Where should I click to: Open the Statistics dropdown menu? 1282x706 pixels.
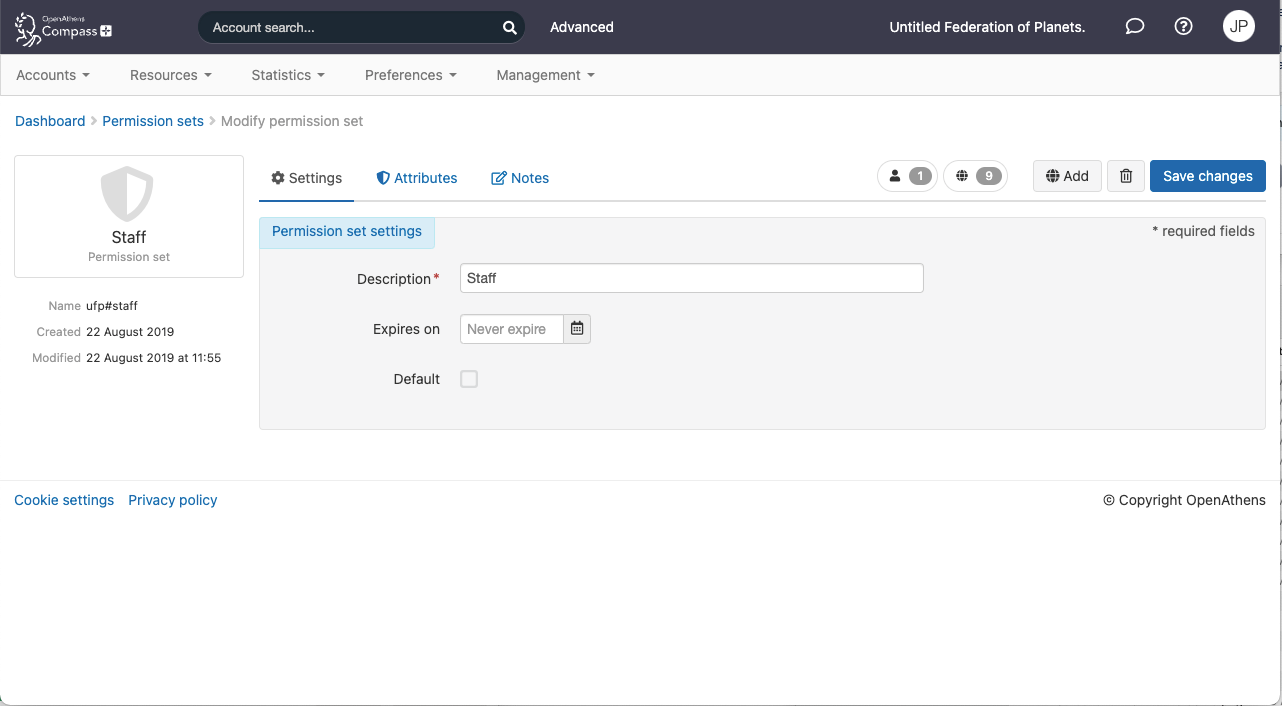[288, 75]
